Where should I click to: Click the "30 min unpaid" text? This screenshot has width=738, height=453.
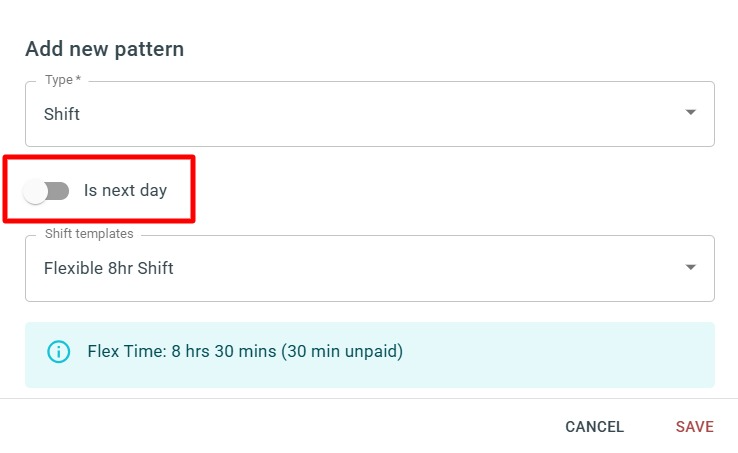click(342, 351)
